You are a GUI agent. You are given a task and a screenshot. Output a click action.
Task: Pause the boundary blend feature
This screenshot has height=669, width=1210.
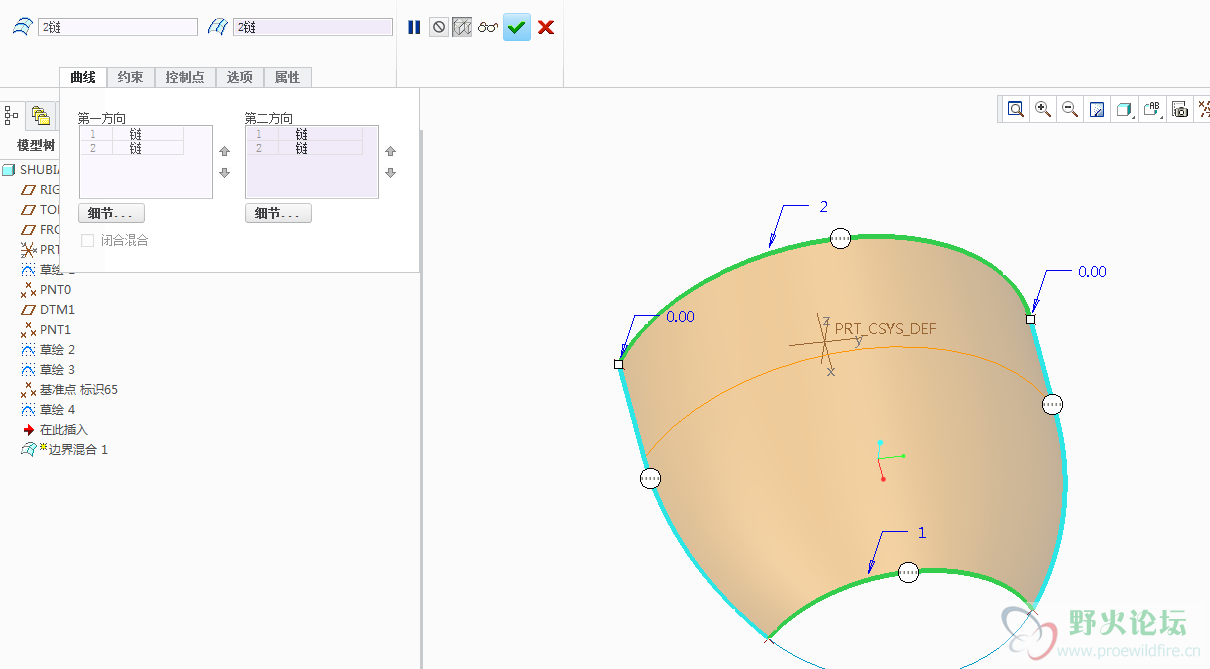[x=414, y=28]
